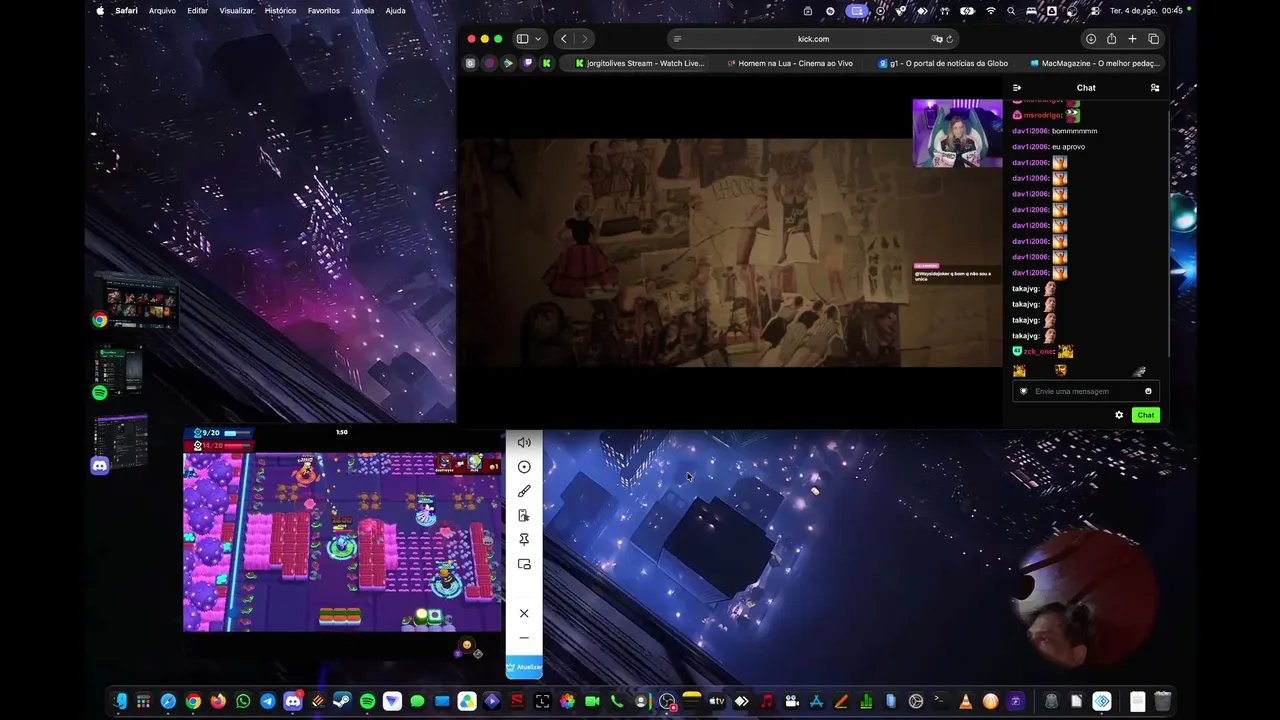Open Finder from the Dock

tap(119, 701)
